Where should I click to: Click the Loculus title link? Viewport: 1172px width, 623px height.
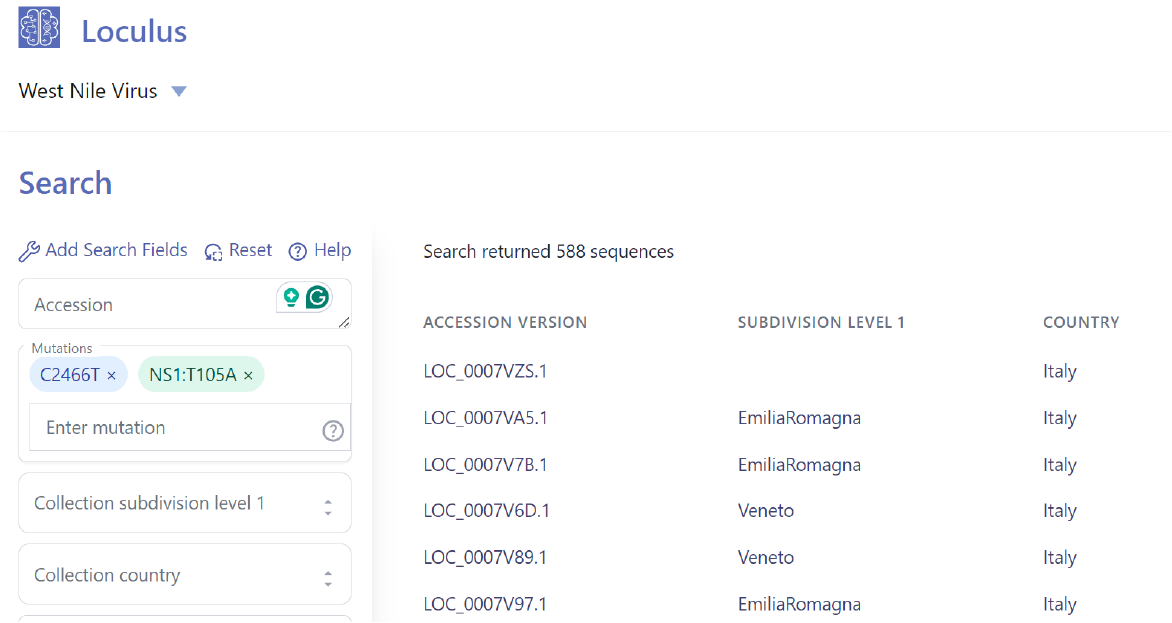coord(134,31)
